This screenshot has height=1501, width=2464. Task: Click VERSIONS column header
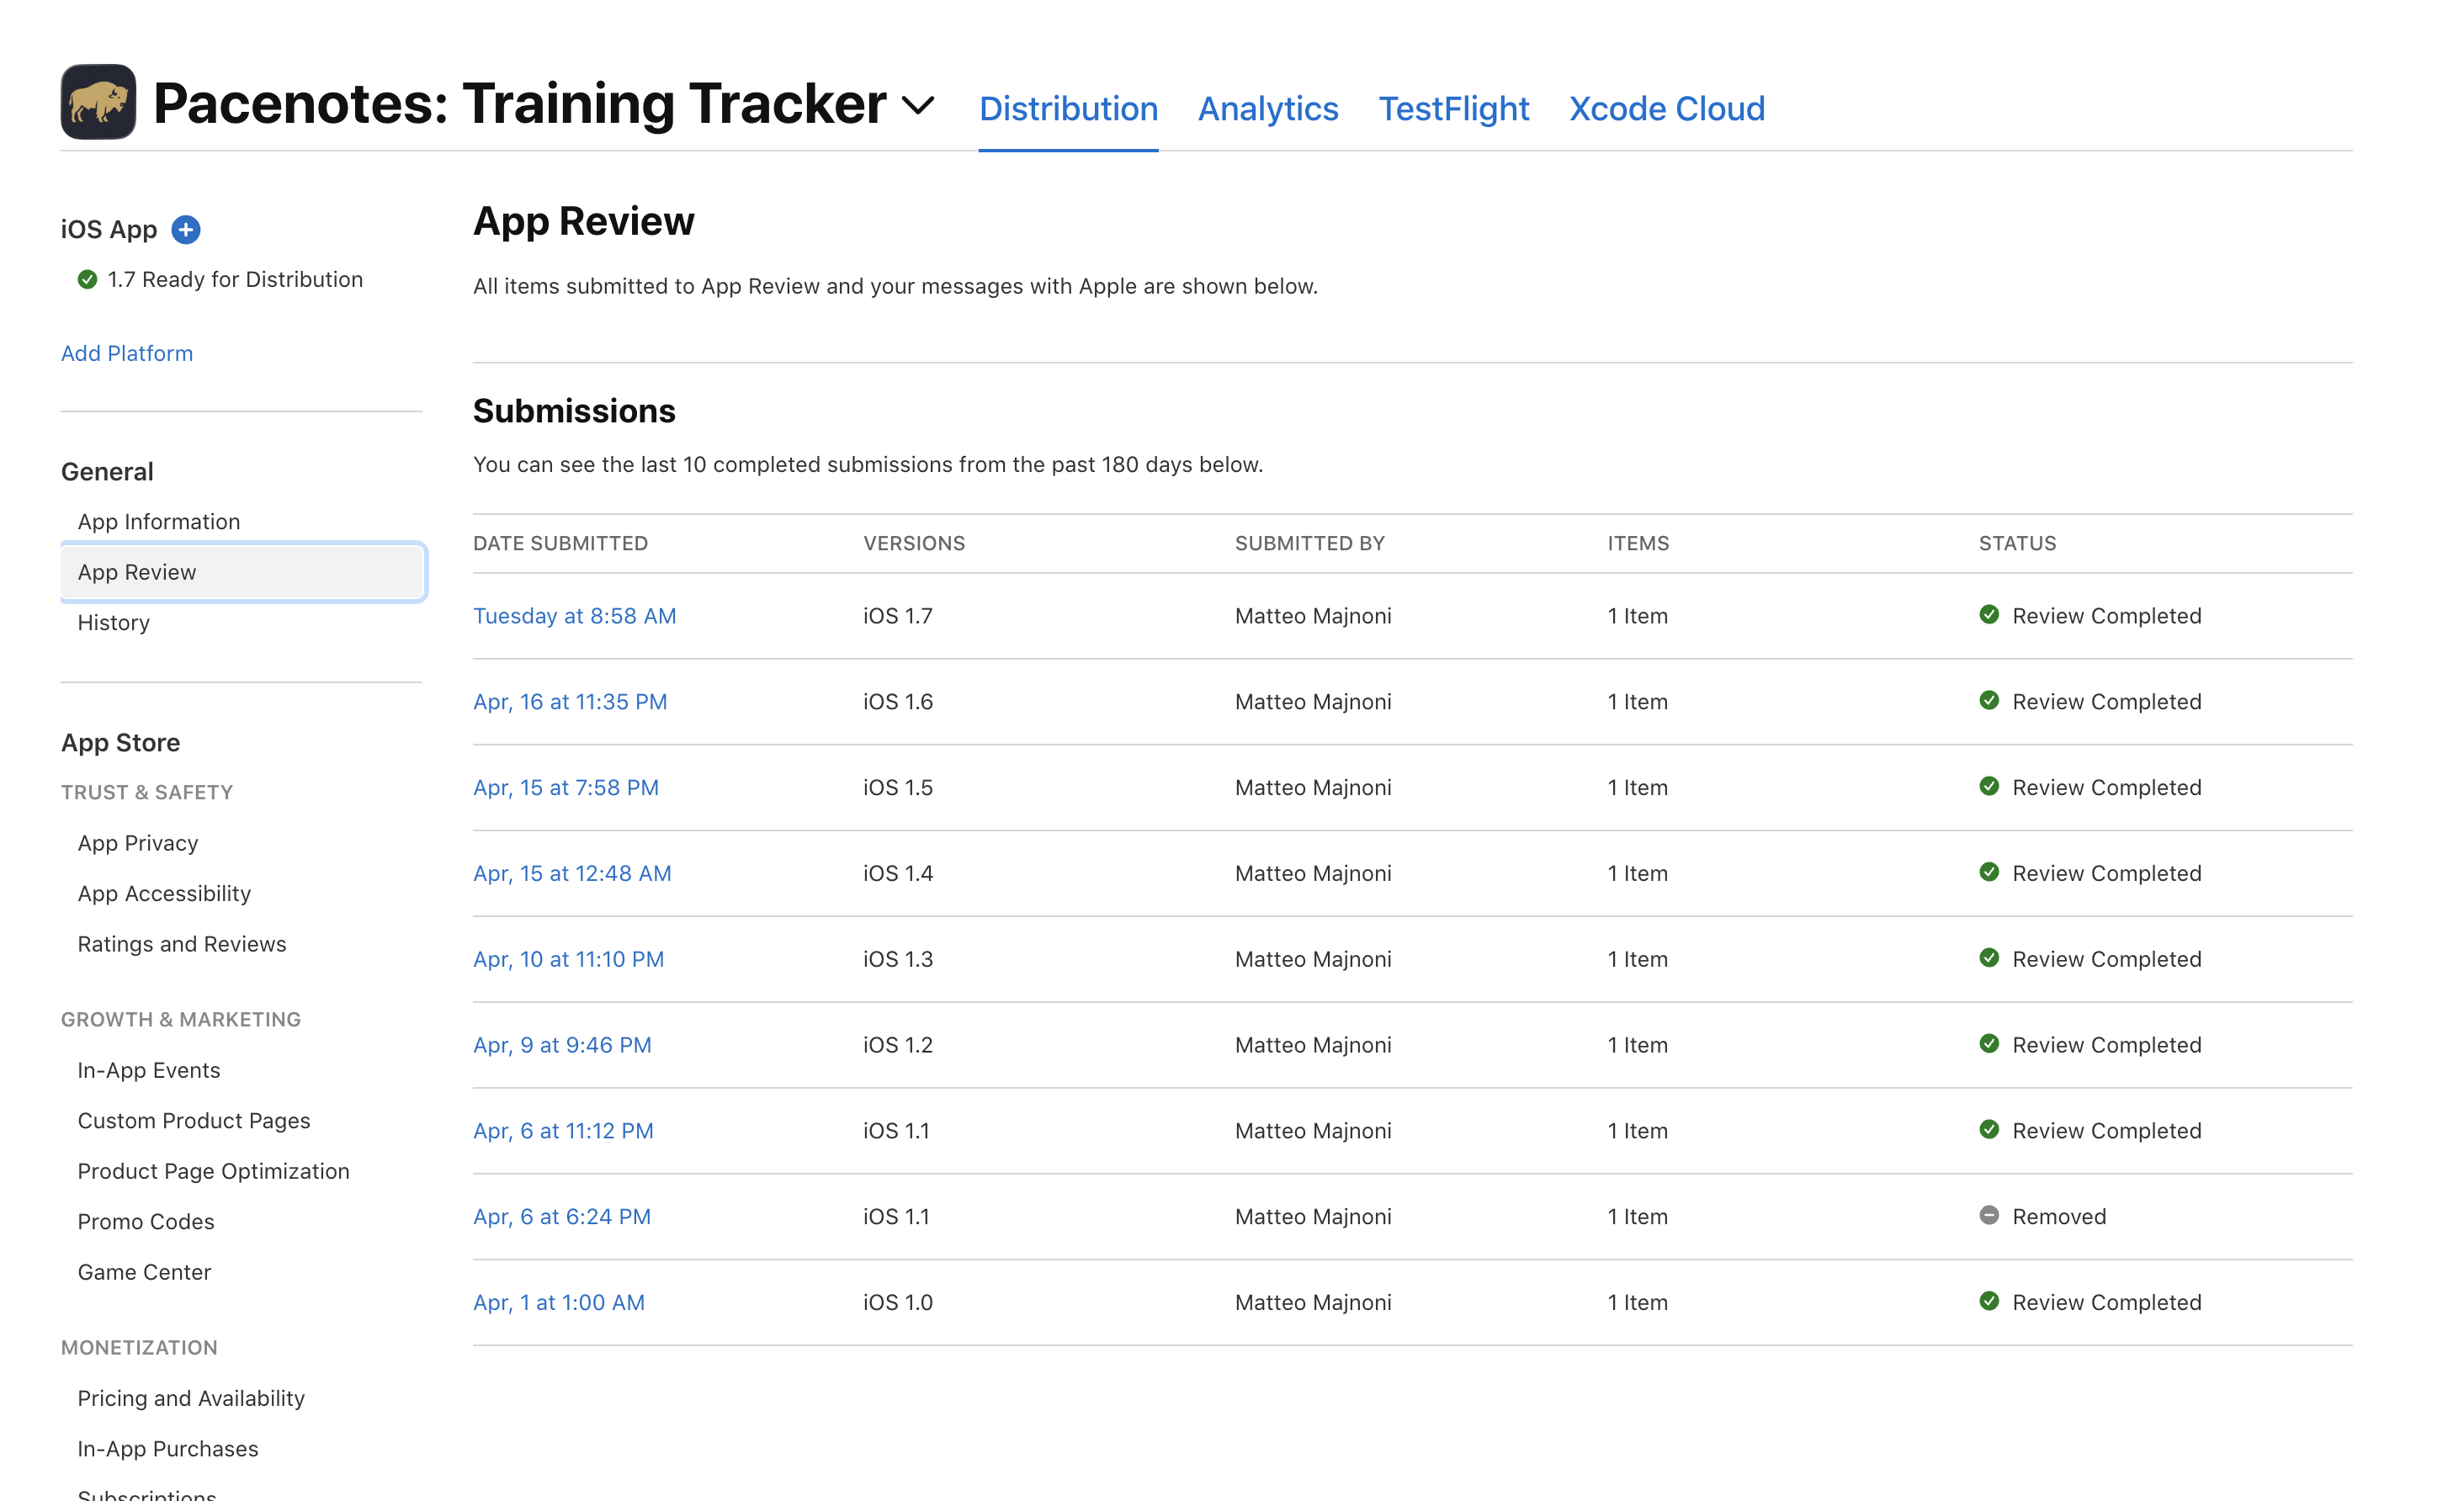pyautogui.click(x=914, y=543)
